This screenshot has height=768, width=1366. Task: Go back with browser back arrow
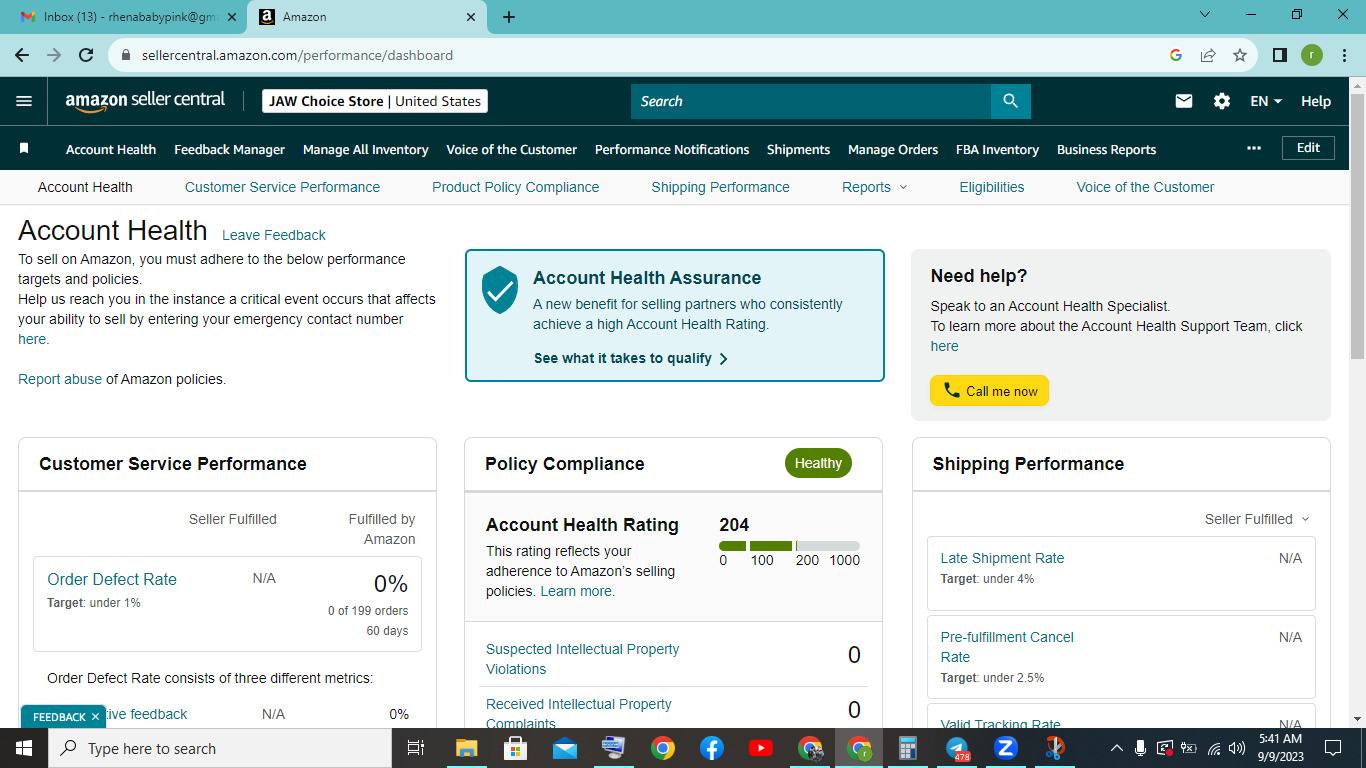[x=22, y=55]
